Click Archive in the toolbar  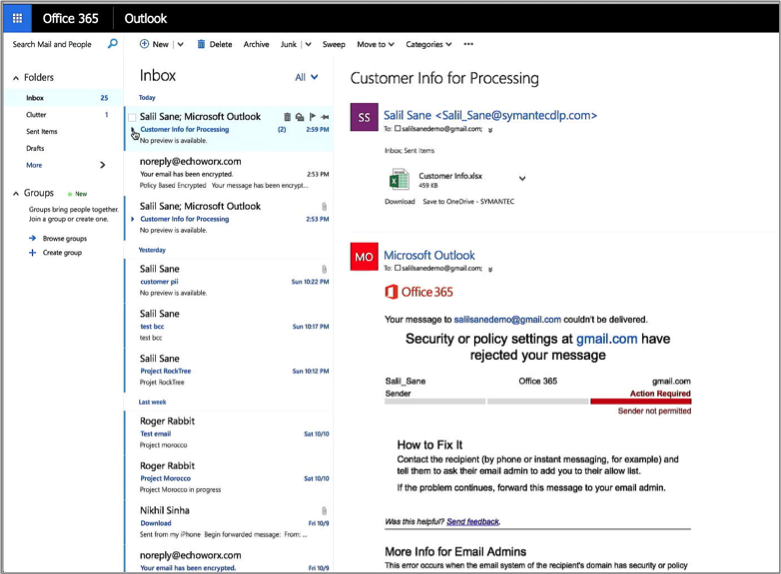click(256, 44)
